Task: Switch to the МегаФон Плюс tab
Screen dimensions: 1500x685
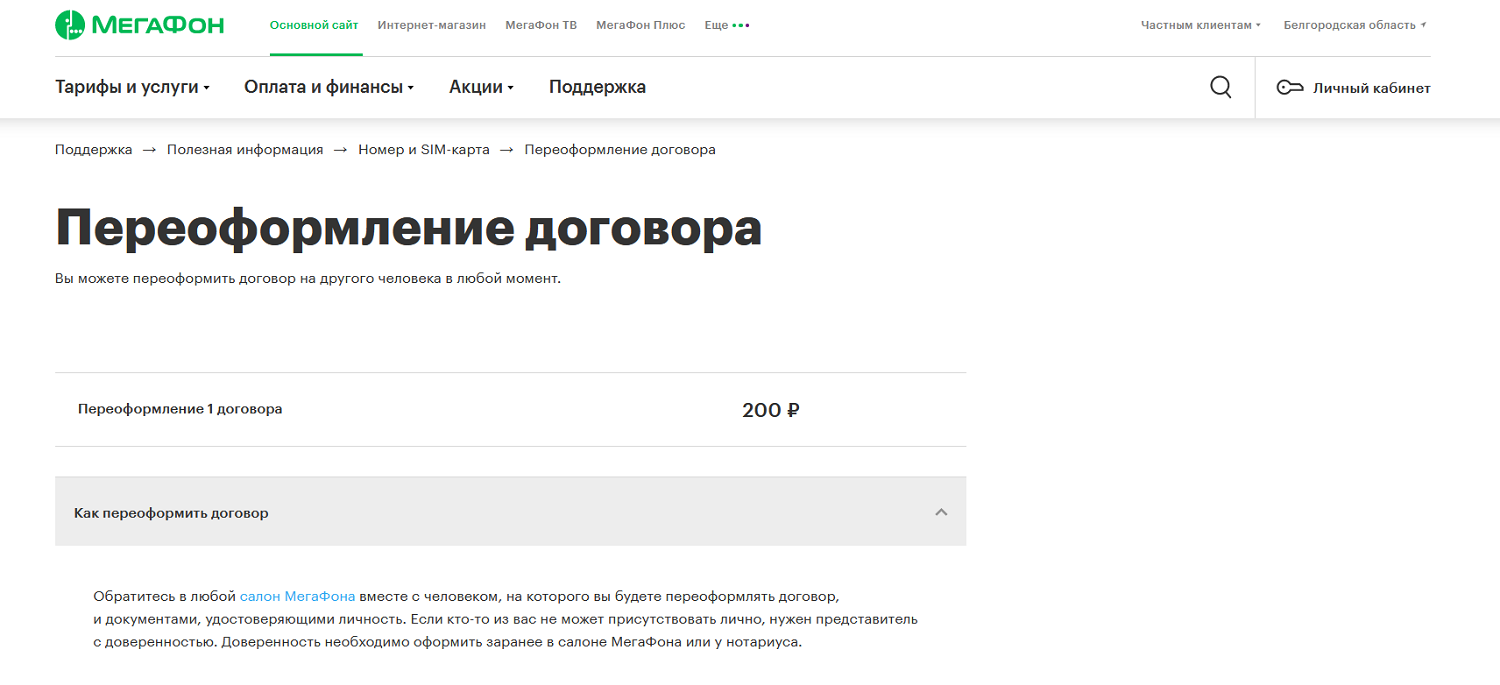Action: [x=641, y=25]
